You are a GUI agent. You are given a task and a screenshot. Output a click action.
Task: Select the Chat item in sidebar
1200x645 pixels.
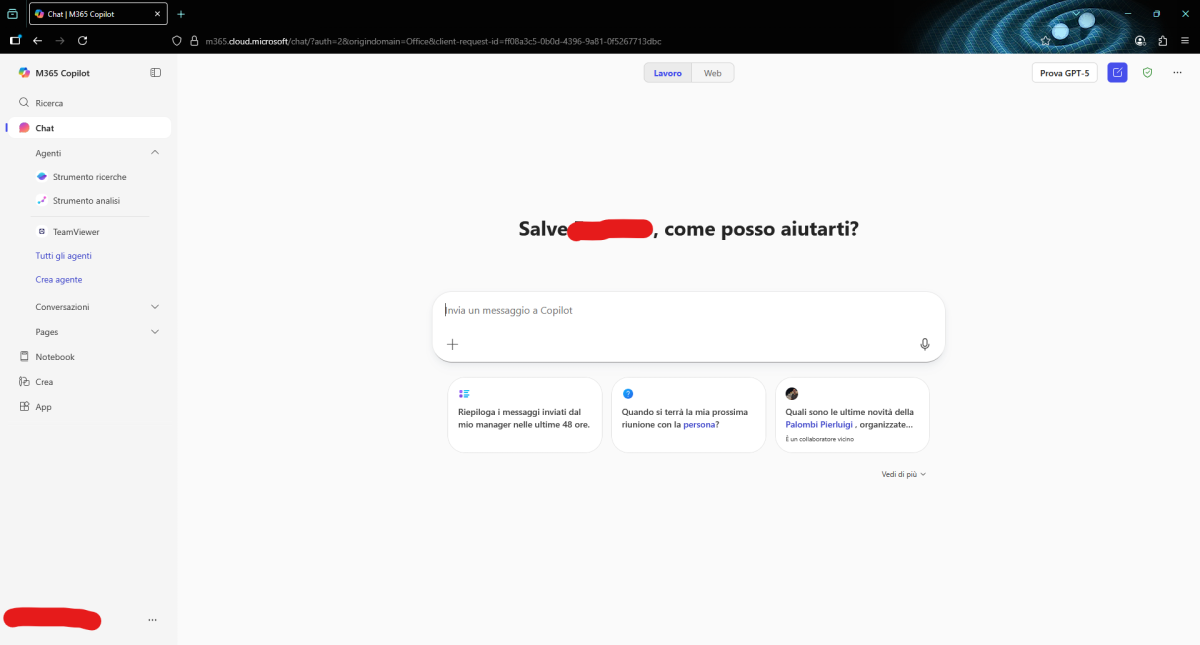coord(88,128)
